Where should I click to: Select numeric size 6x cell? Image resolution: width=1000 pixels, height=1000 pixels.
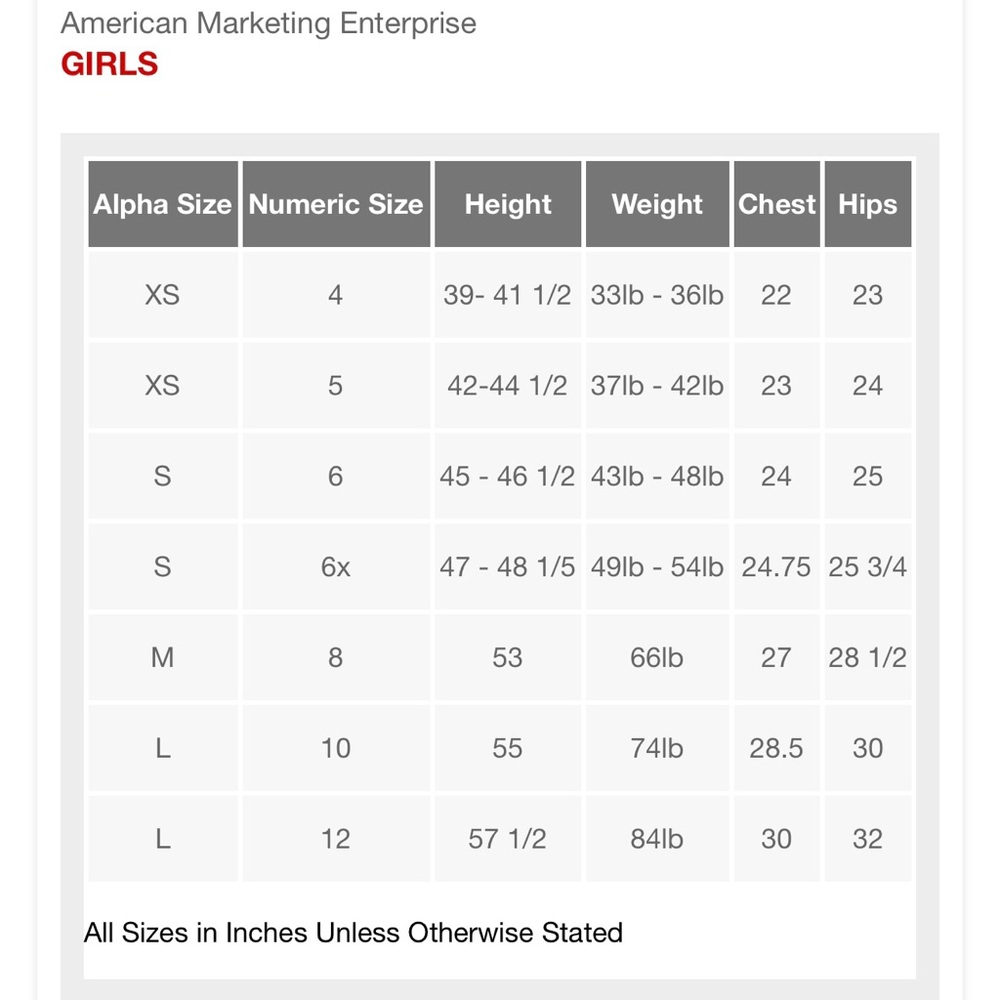pyautogui.click(x=336, y=566)
